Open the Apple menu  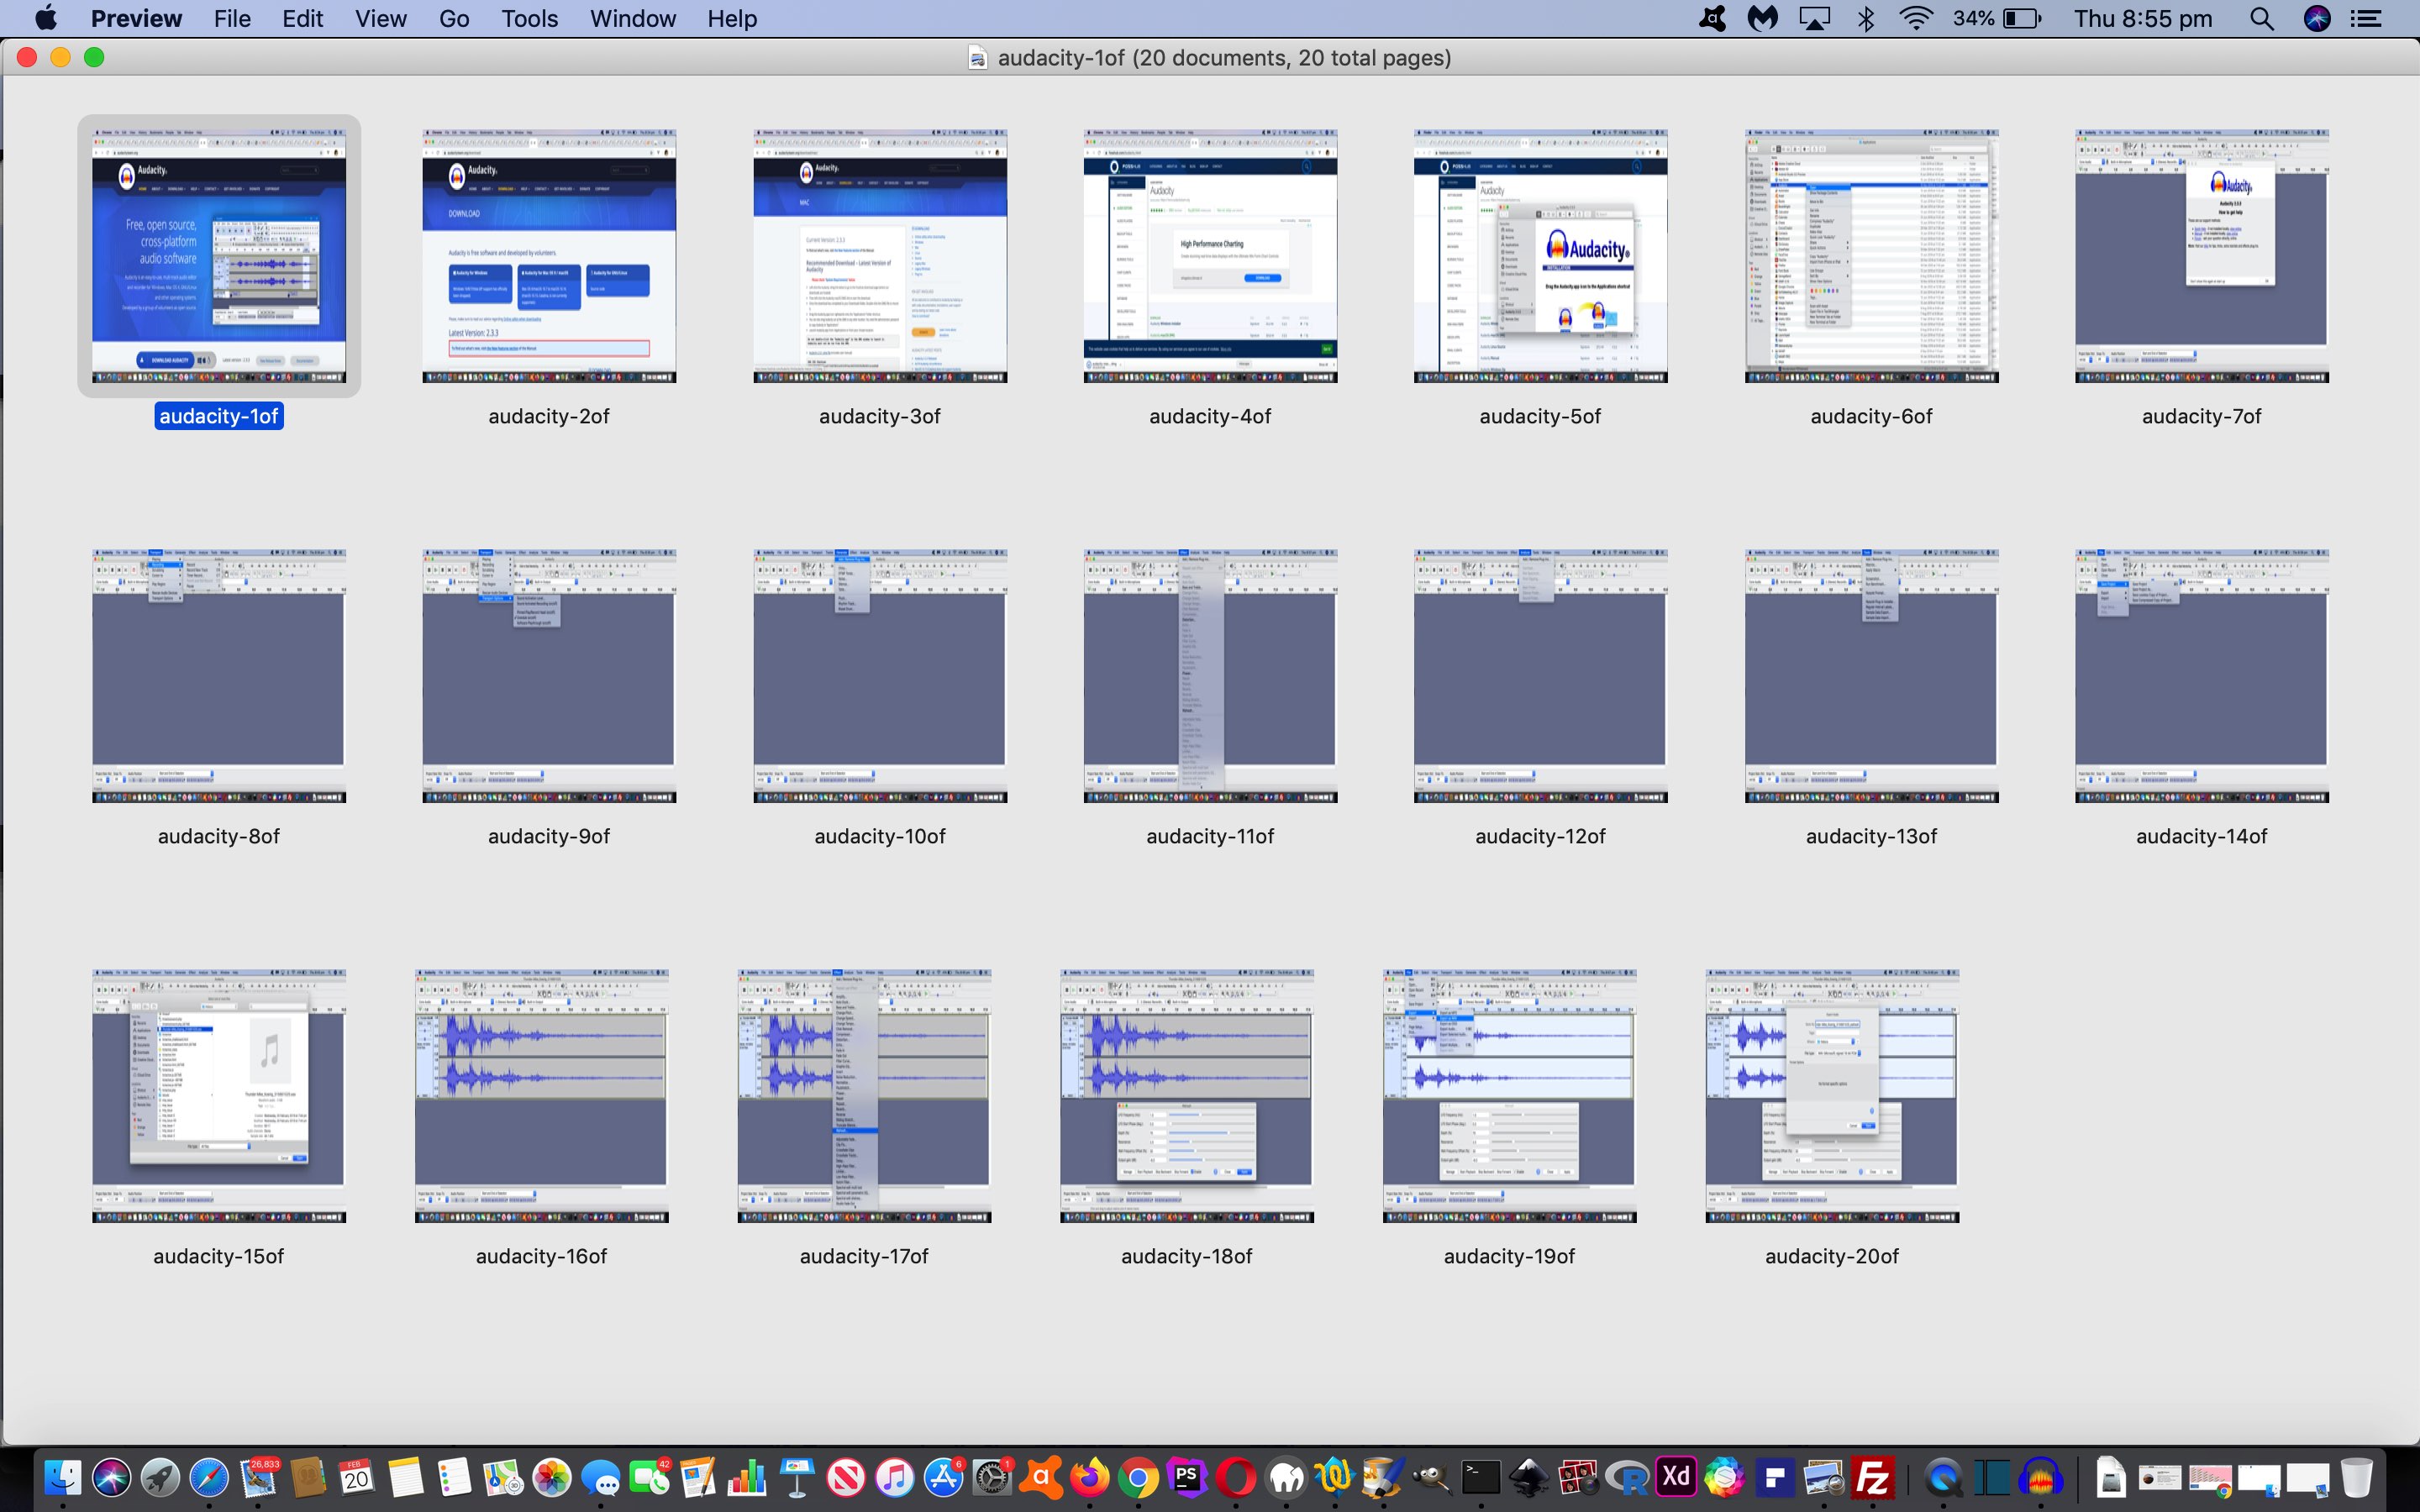45,18
